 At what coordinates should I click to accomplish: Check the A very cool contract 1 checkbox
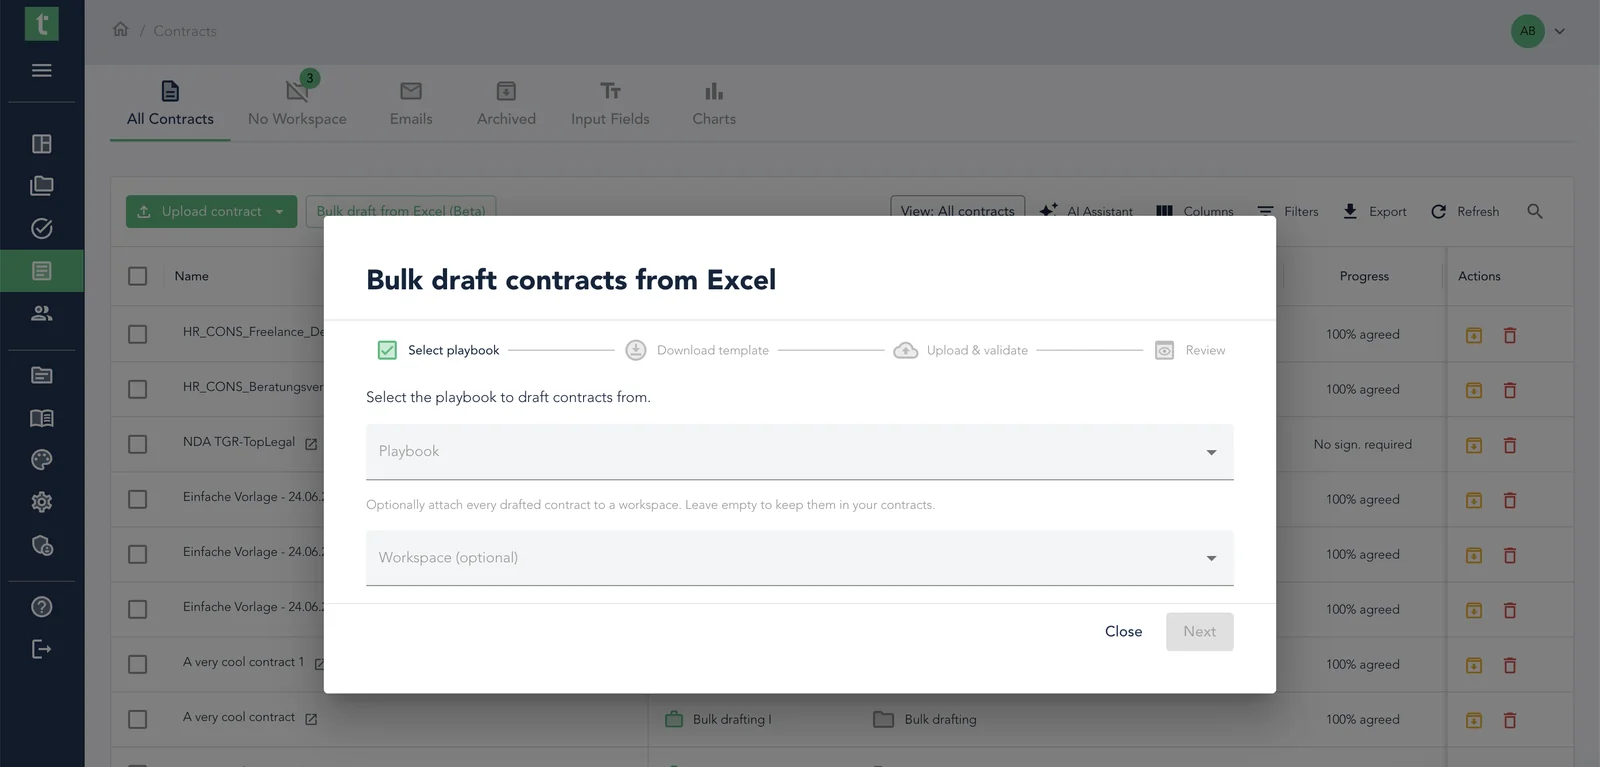pos(138,664)
